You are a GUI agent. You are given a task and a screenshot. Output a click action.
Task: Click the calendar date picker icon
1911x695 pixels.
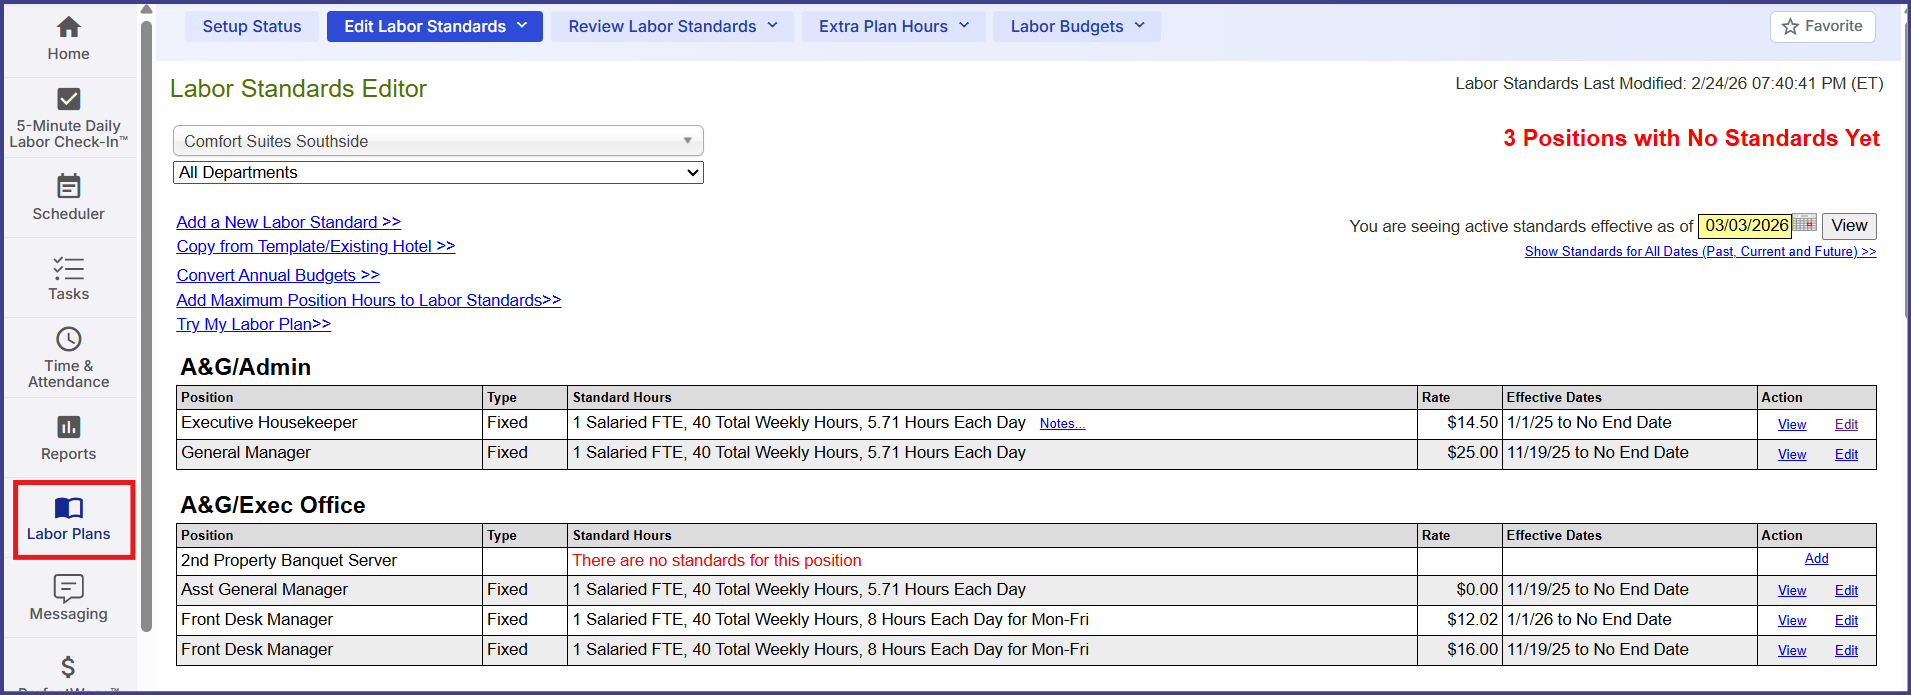1804,224
